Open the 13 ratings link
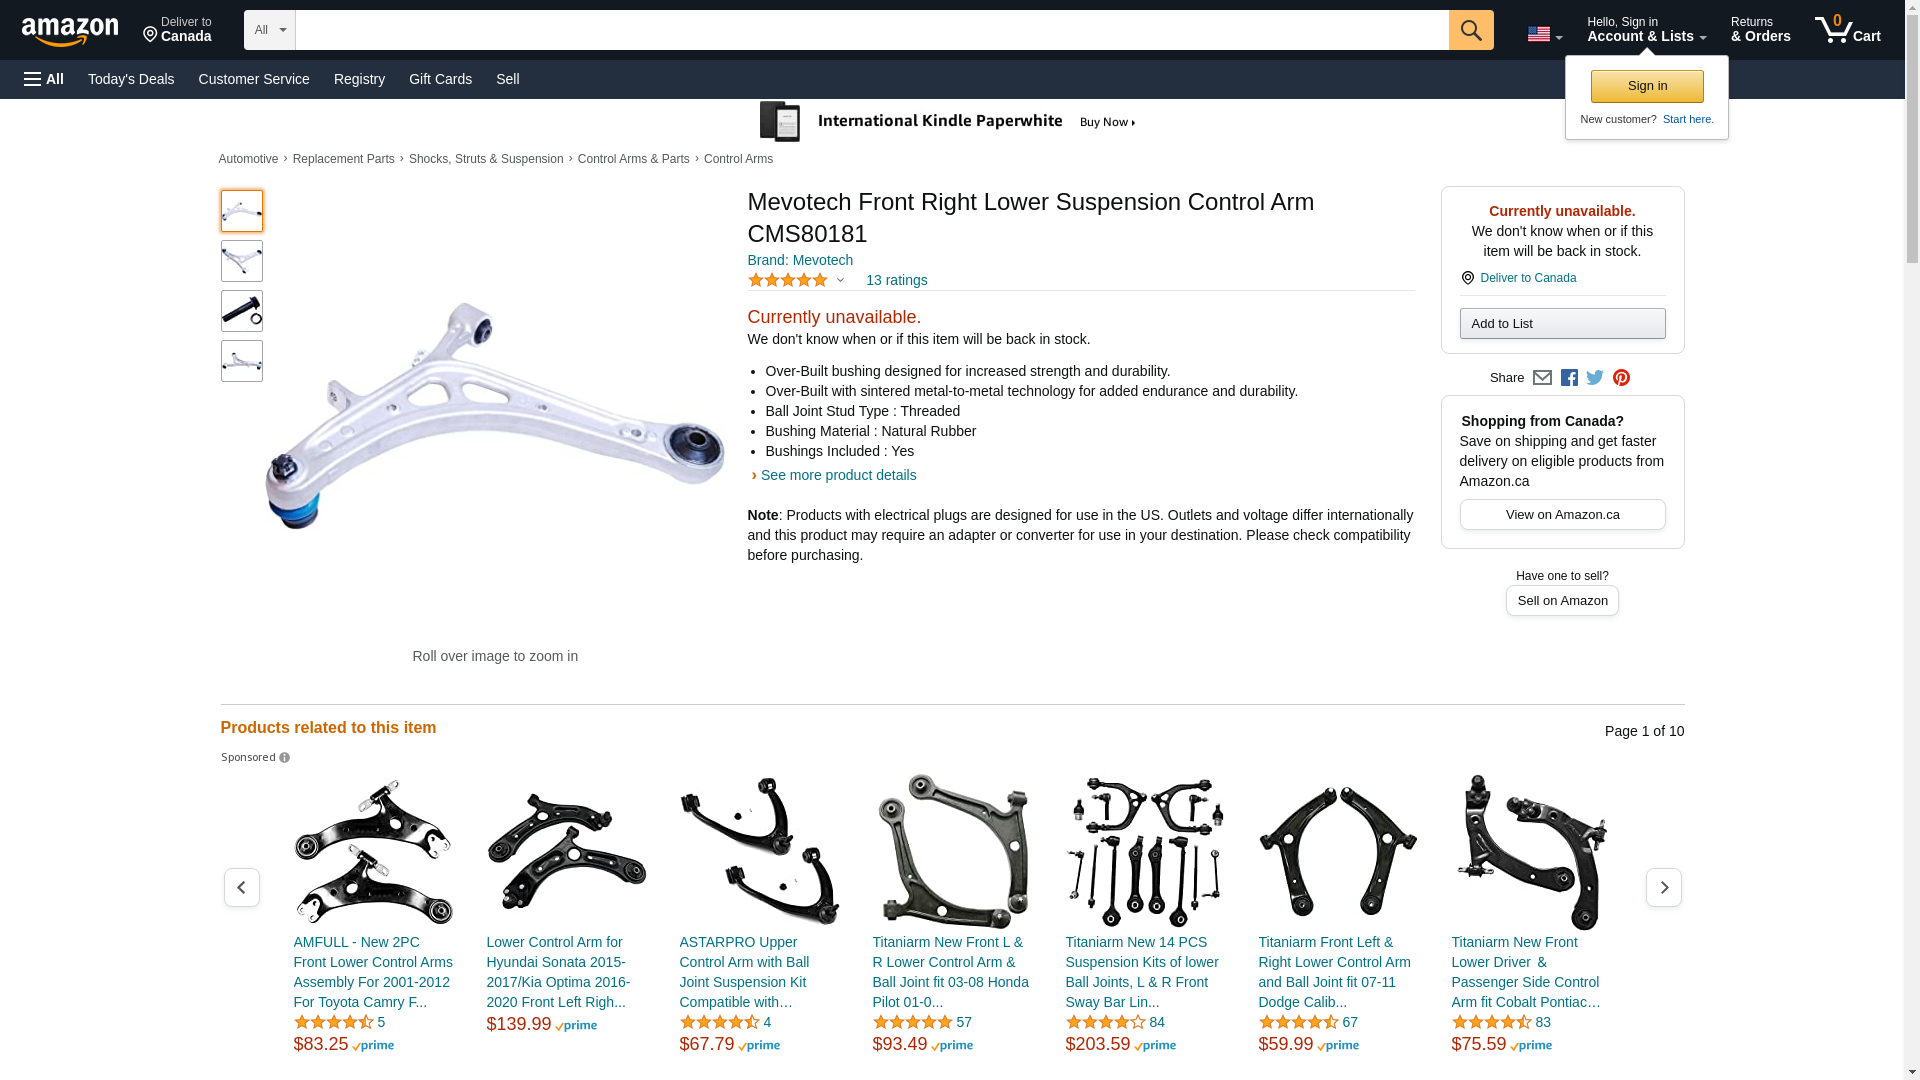Viewport: 1920px width, 1080px height. point(896,280)
